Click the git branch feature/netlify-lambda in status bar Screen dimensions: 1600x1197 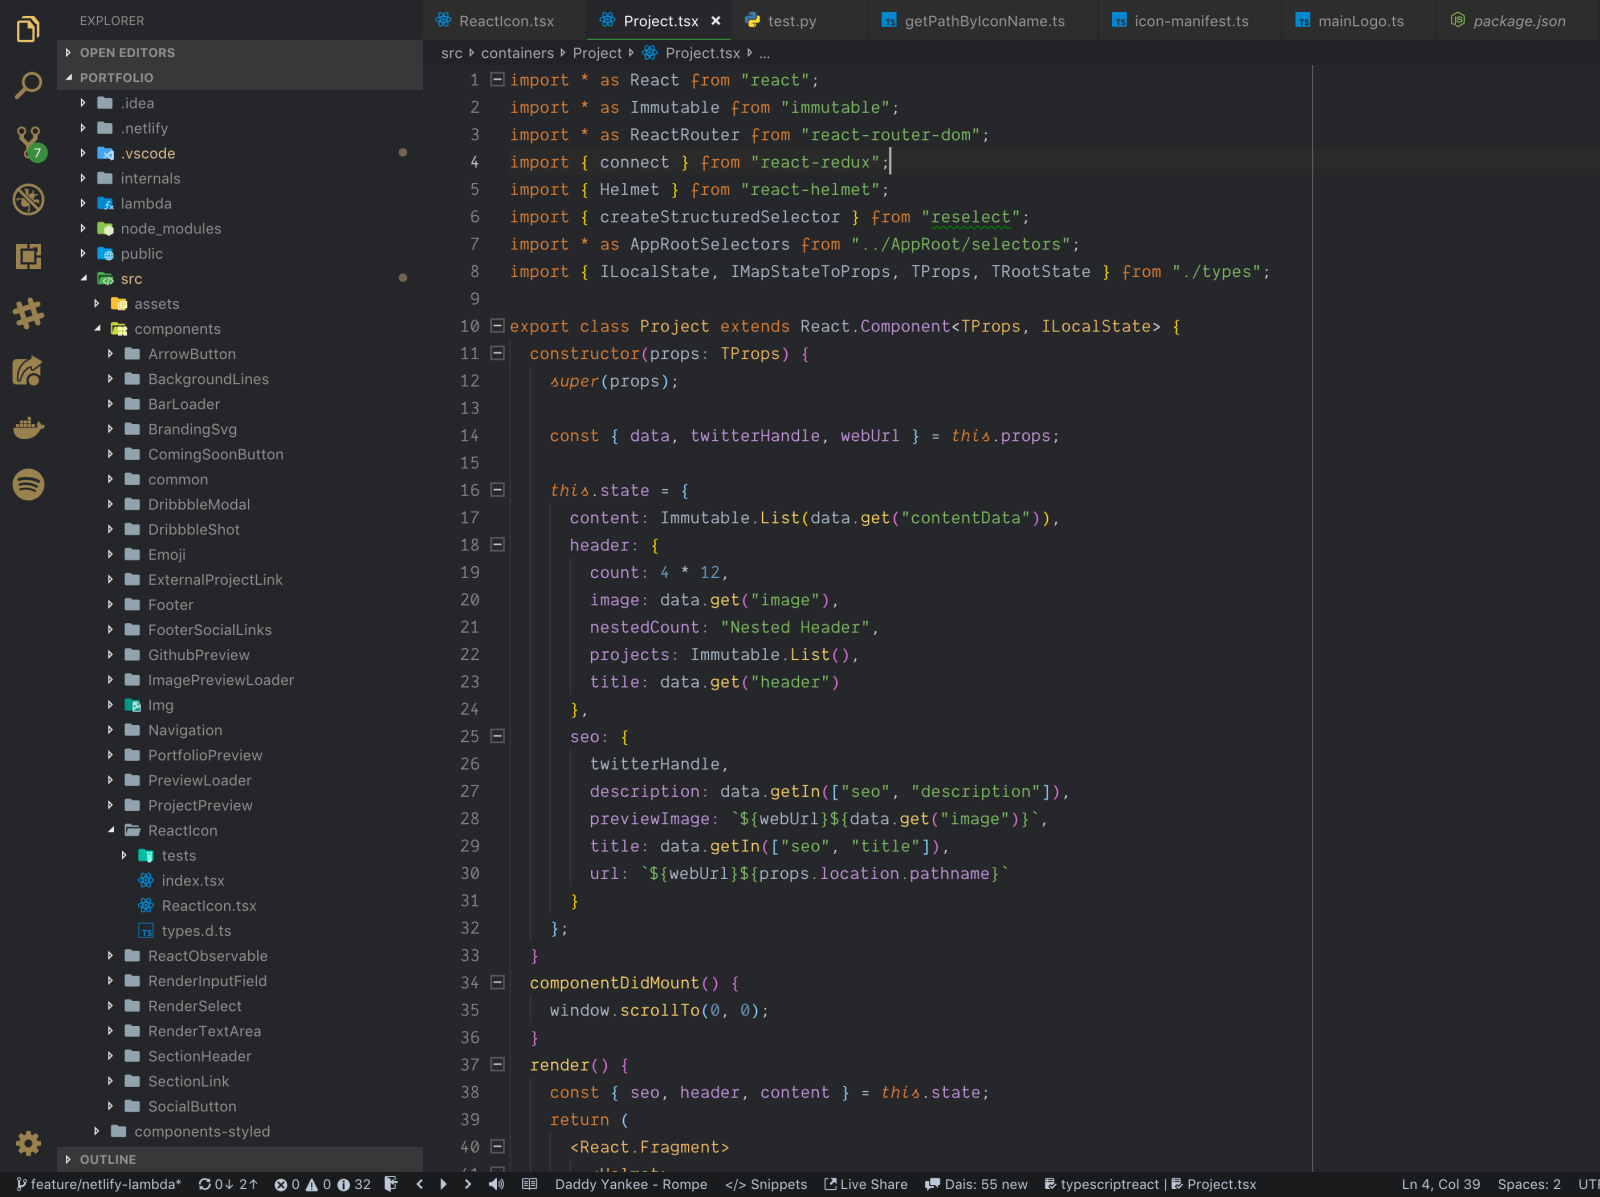pos(98,1184)
